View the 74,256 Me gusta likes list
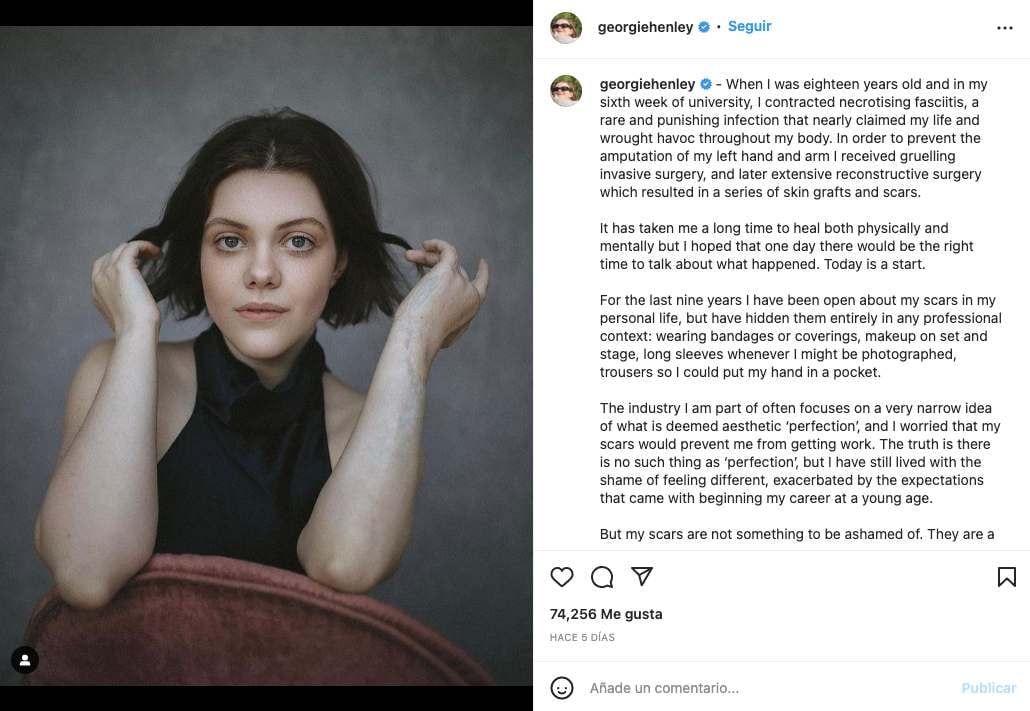The image size is (1030, 711). pyautogui.click(x=606, y=614)
